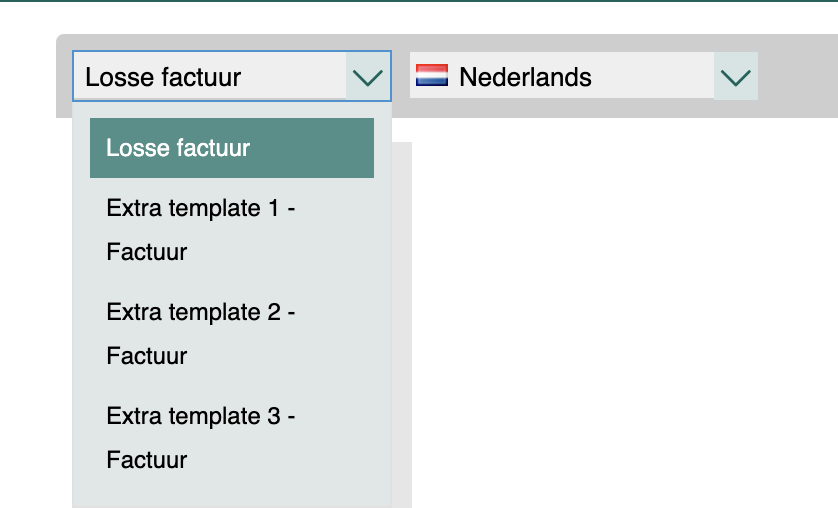Click the Nederlands text label
This screenshot has width=838, height=508.
[525, 77]
